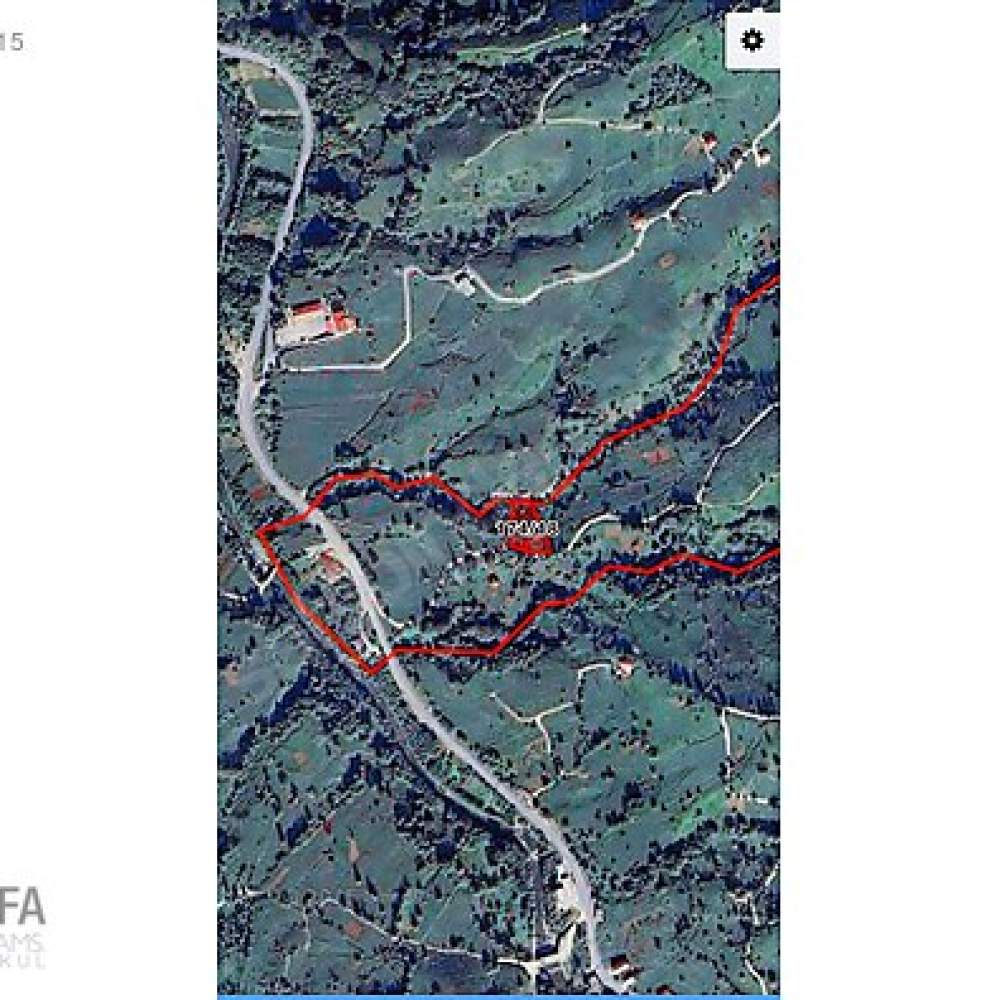The width and height of the screenshot is (1000, 1000).
Task: Click the blue bar along the map's bottom edge
Action: pos(498,997)
